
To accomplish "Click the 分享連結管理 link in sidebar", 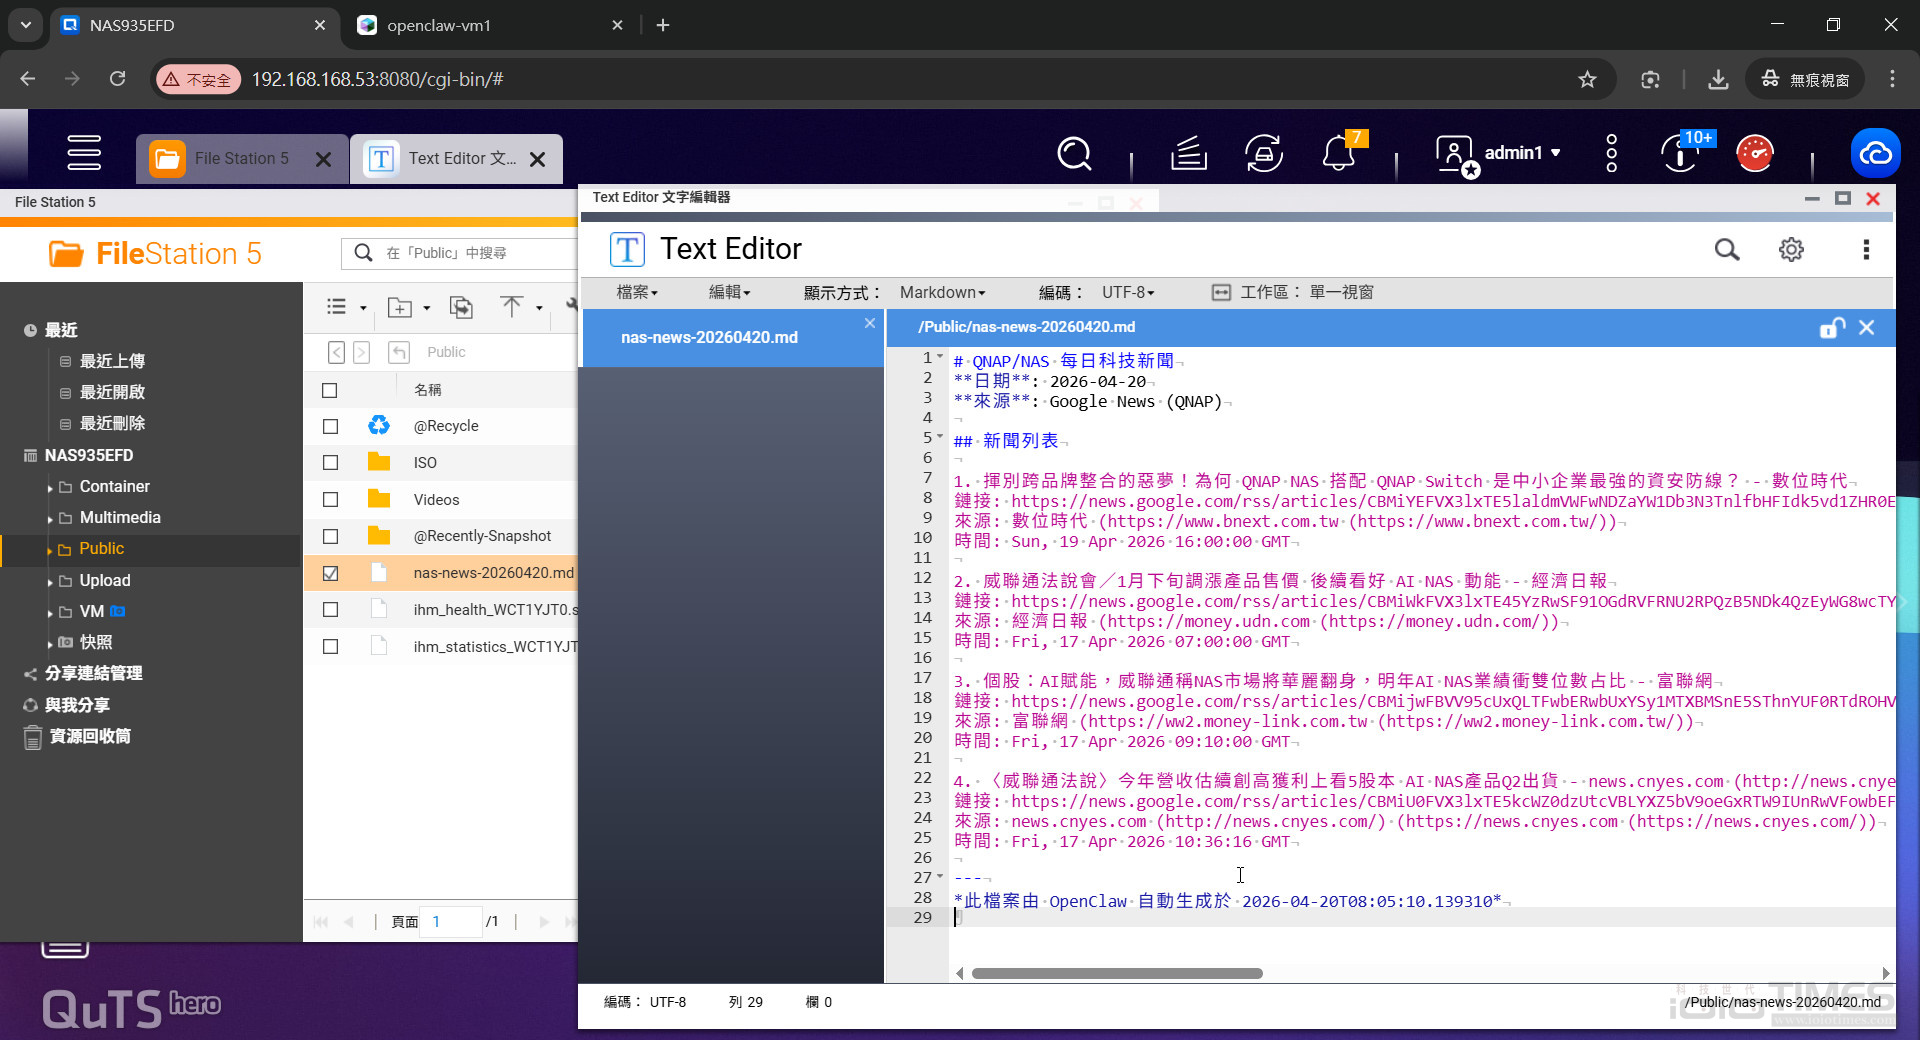I will (x=93, y=674).
